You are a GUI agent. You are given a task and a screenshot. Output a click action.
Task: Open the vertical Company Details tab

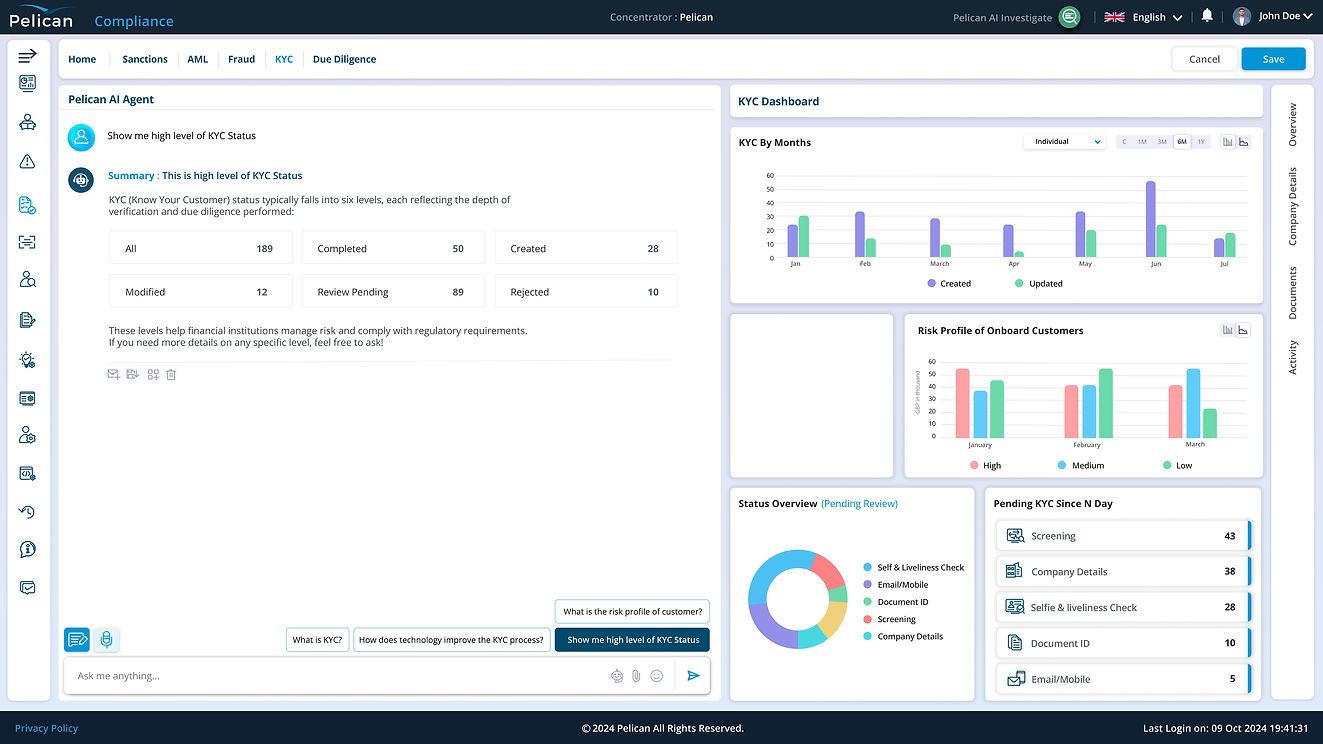1292,207
